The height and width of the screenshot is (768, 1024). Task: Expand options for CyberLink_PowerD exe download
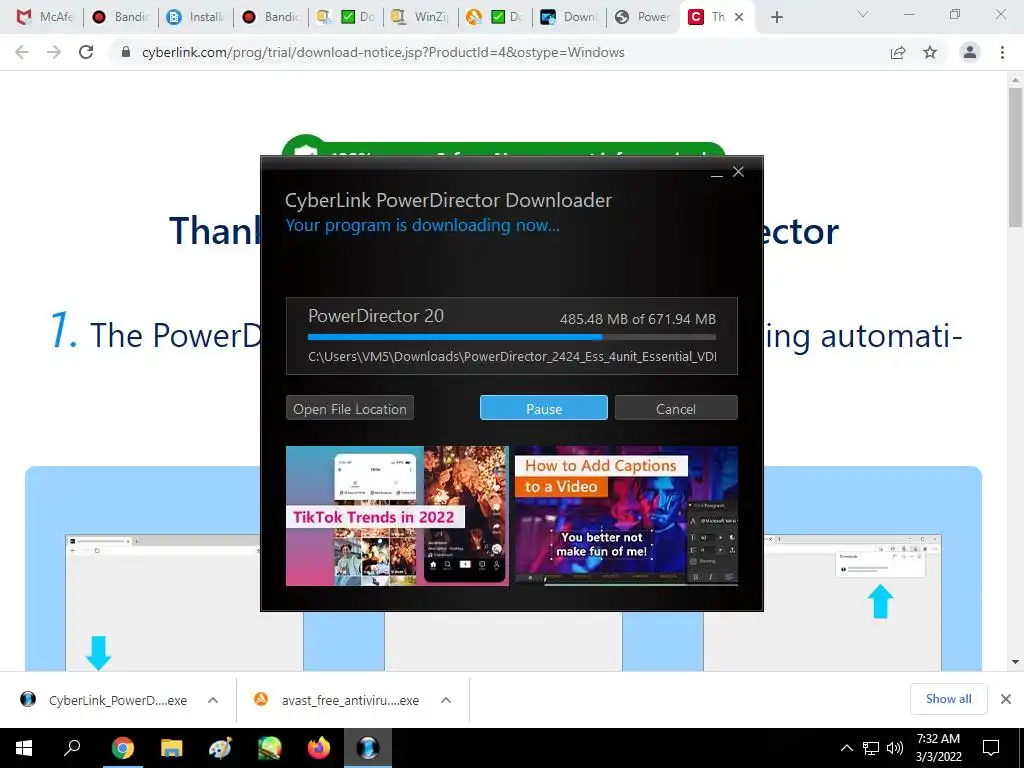[213, 700]
